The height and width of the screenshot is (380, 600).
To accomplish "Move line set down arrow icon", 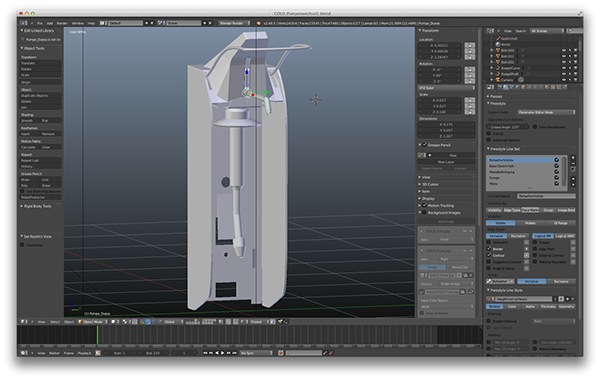I will coord(573,184).
